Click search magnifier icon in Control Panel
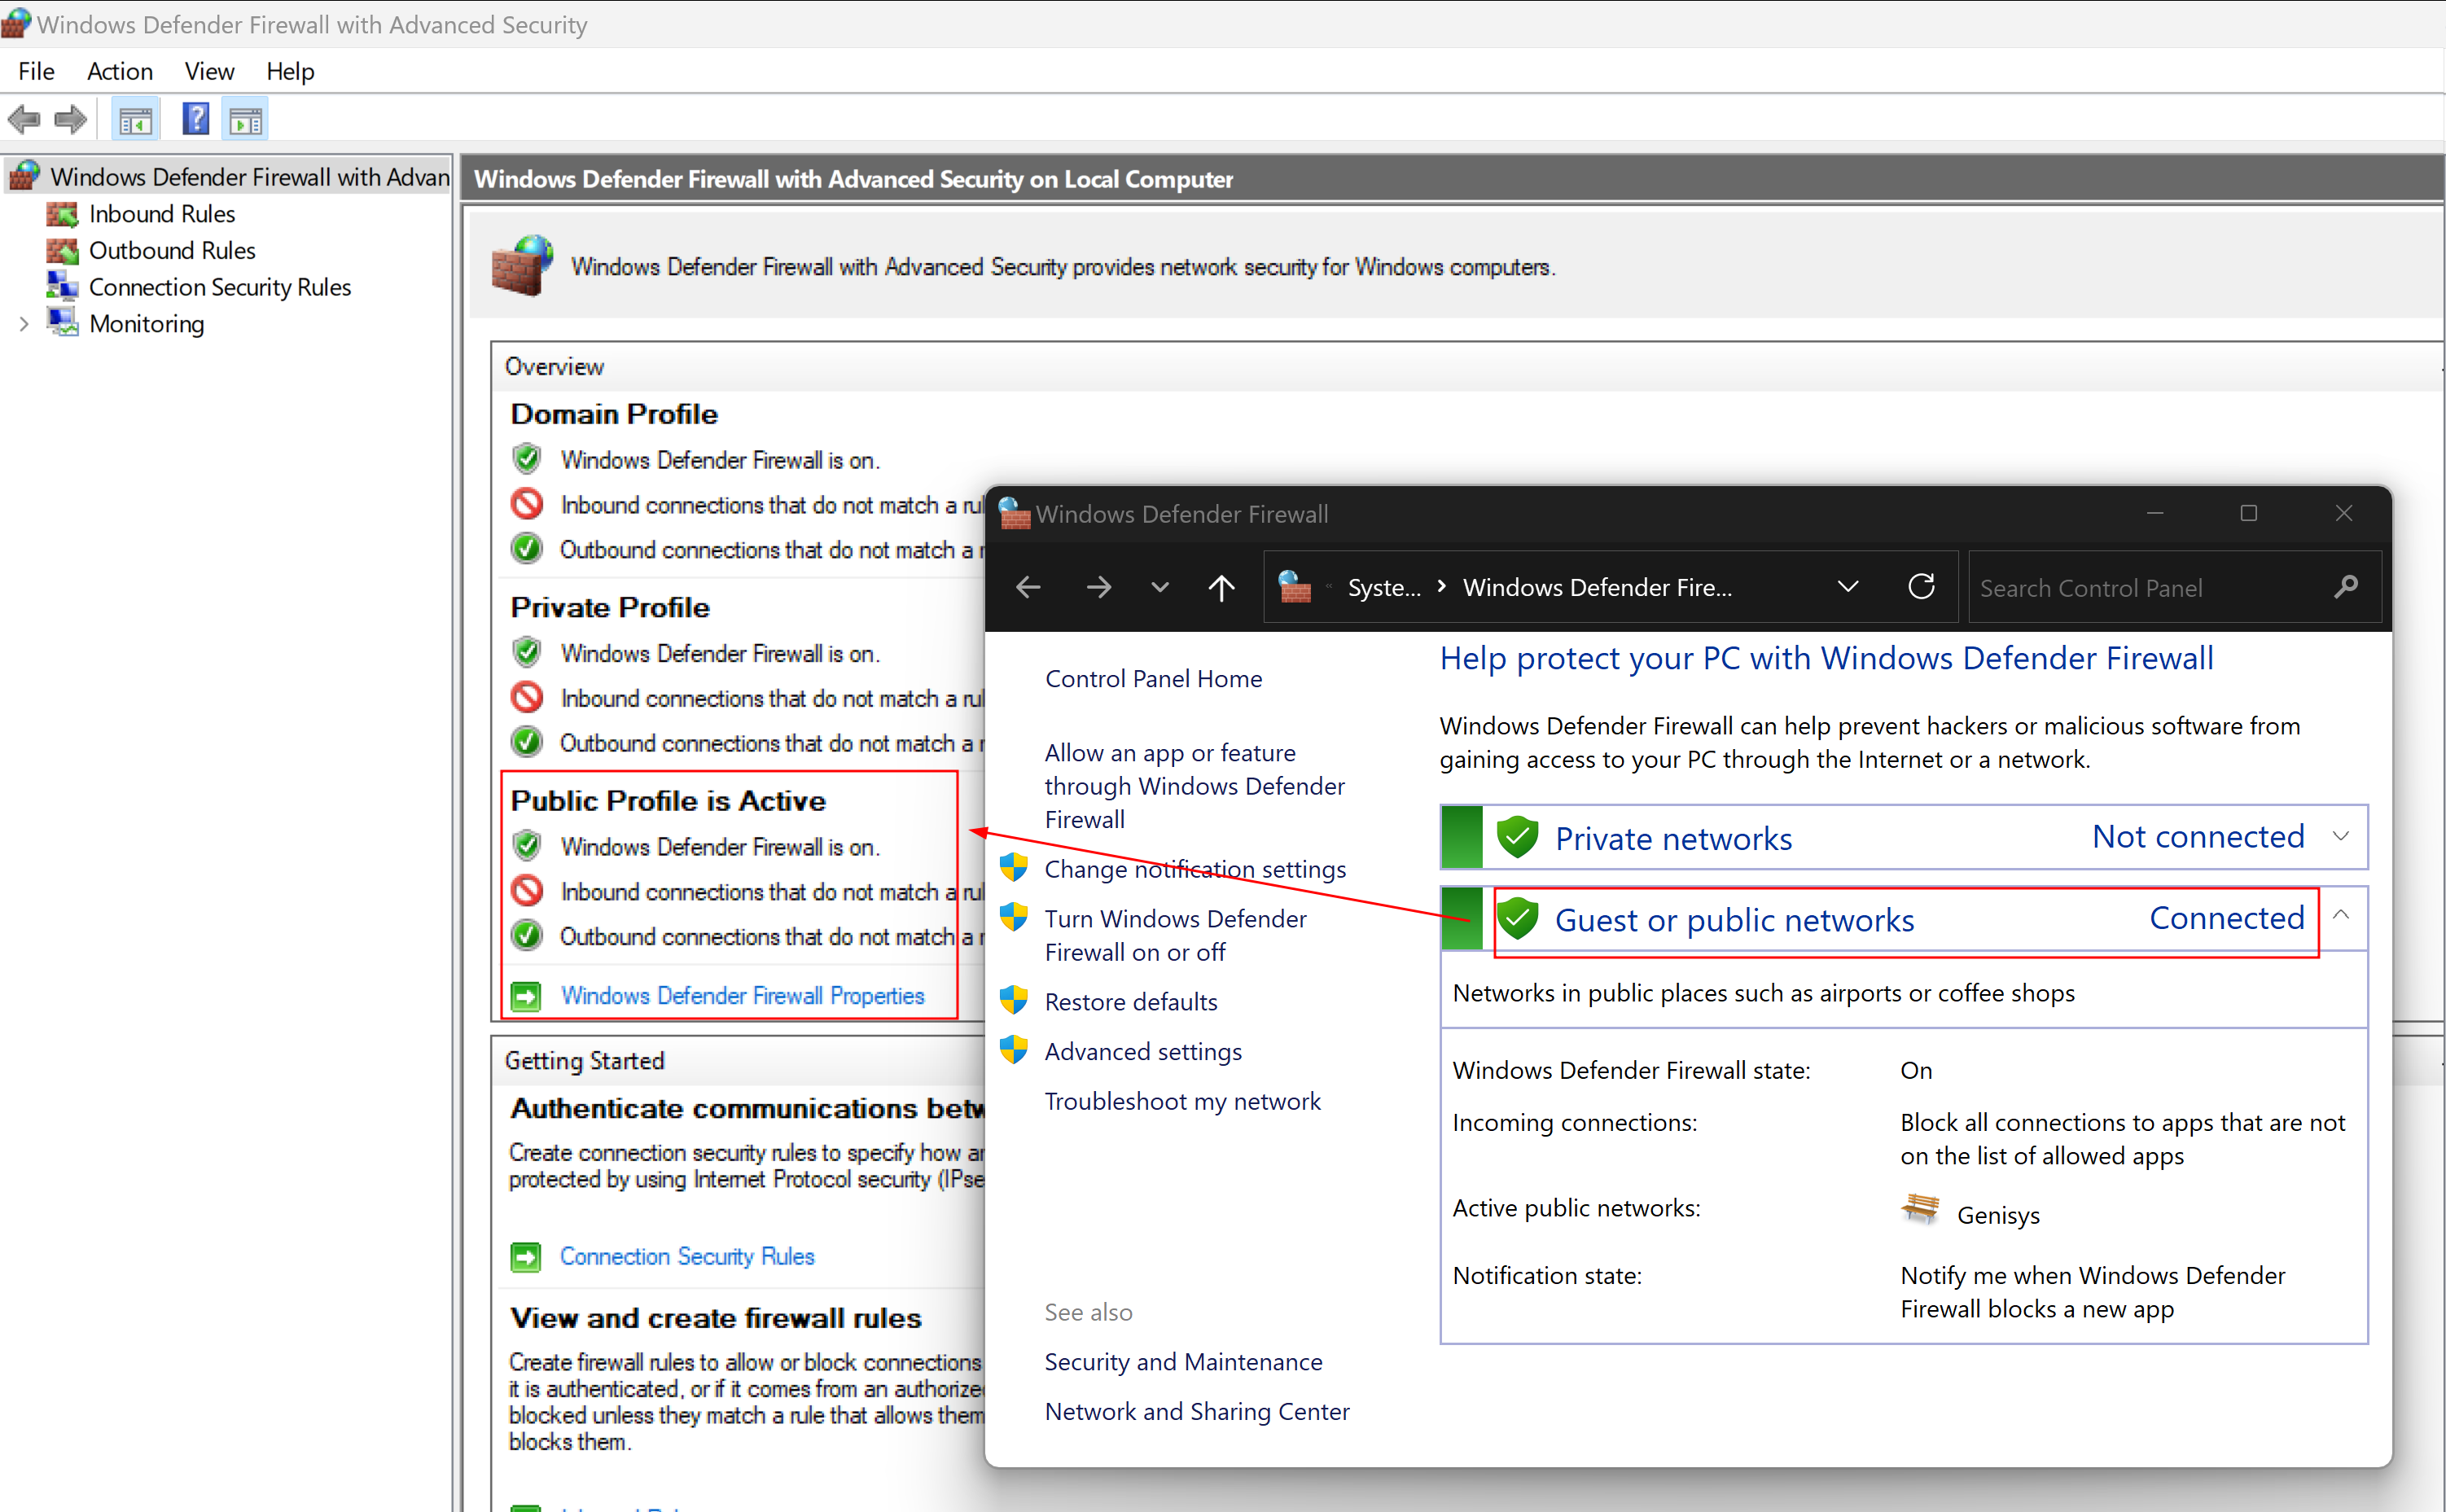This screenshot has width=2446, height=1512. 2346,587
